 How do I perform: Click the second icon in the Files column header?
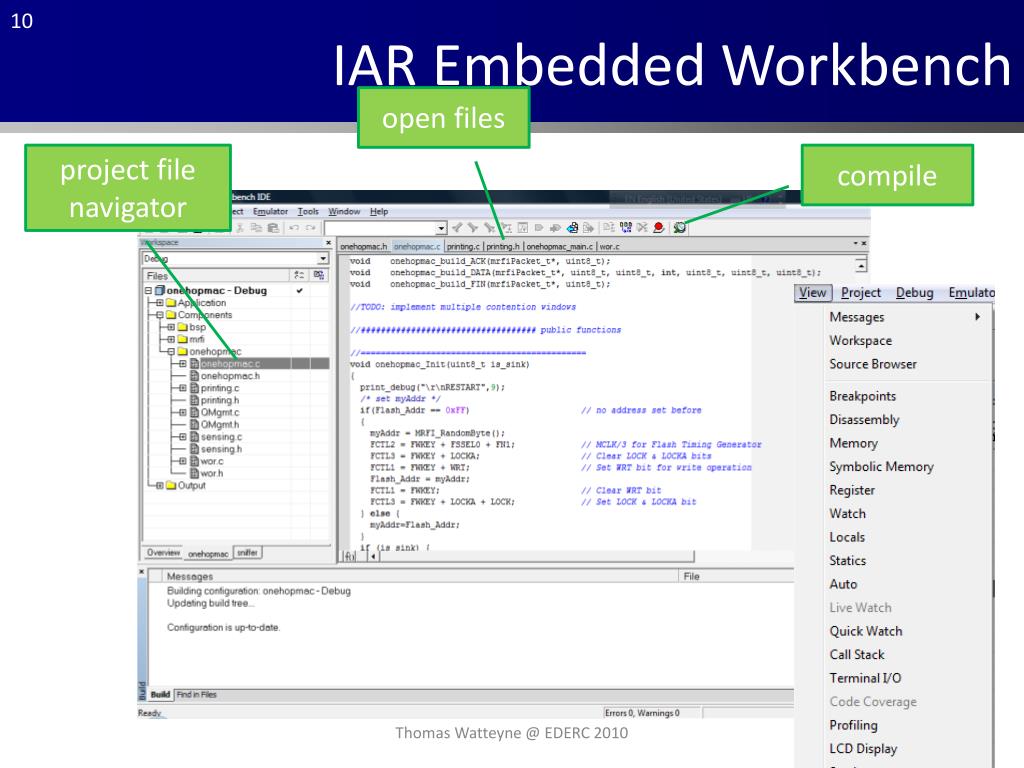tap(319, 276)
